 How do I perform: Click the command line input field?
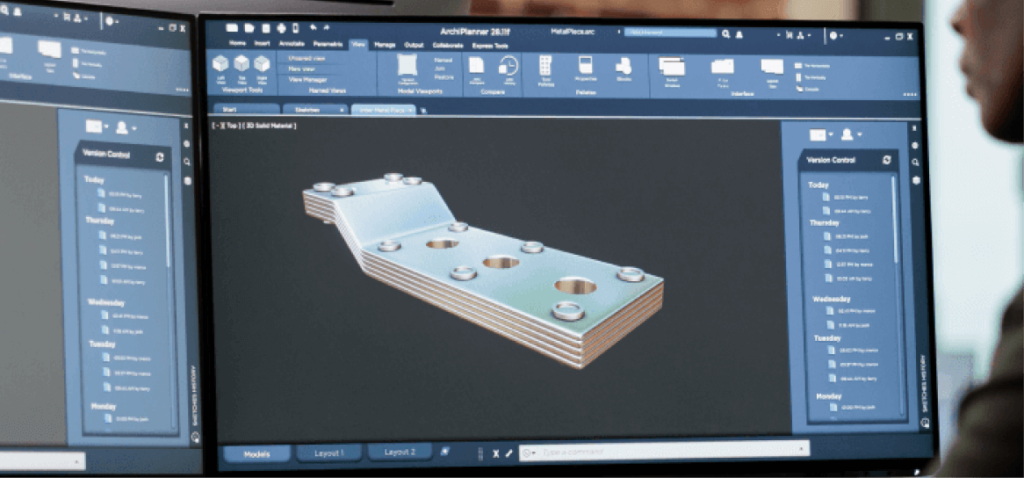[x=664, y=451]
